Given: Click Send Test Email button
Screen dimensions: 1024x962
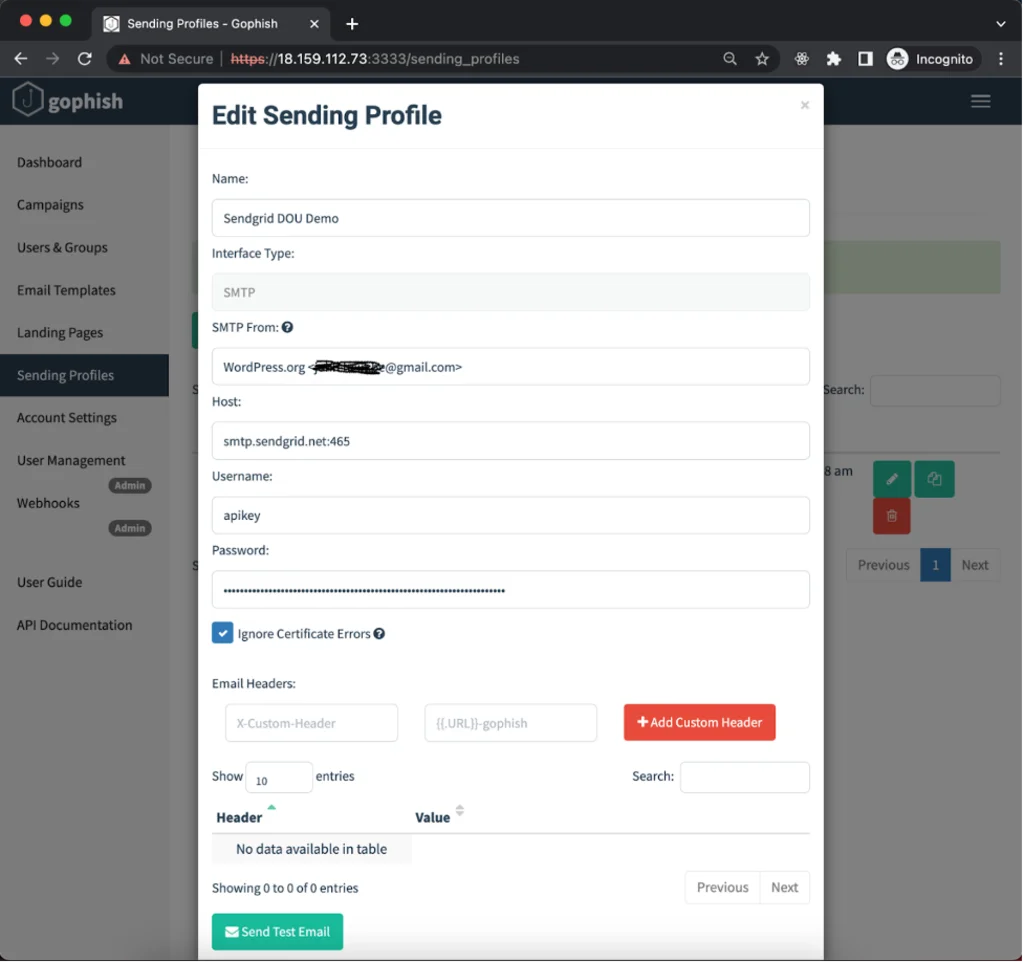Looking at the screenshot, I should (x=277, y=931).
